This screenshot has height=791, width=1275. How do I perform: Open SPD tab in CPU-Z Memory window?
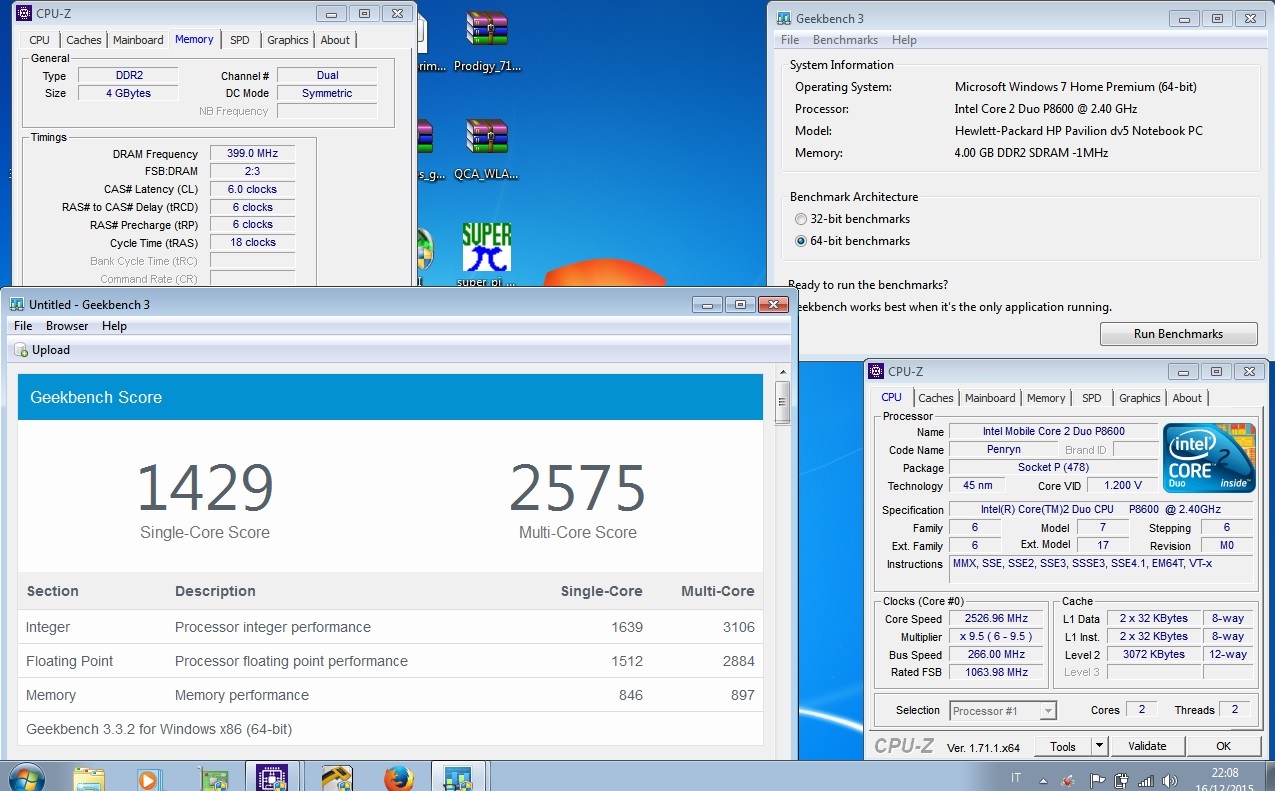[240, 40]
